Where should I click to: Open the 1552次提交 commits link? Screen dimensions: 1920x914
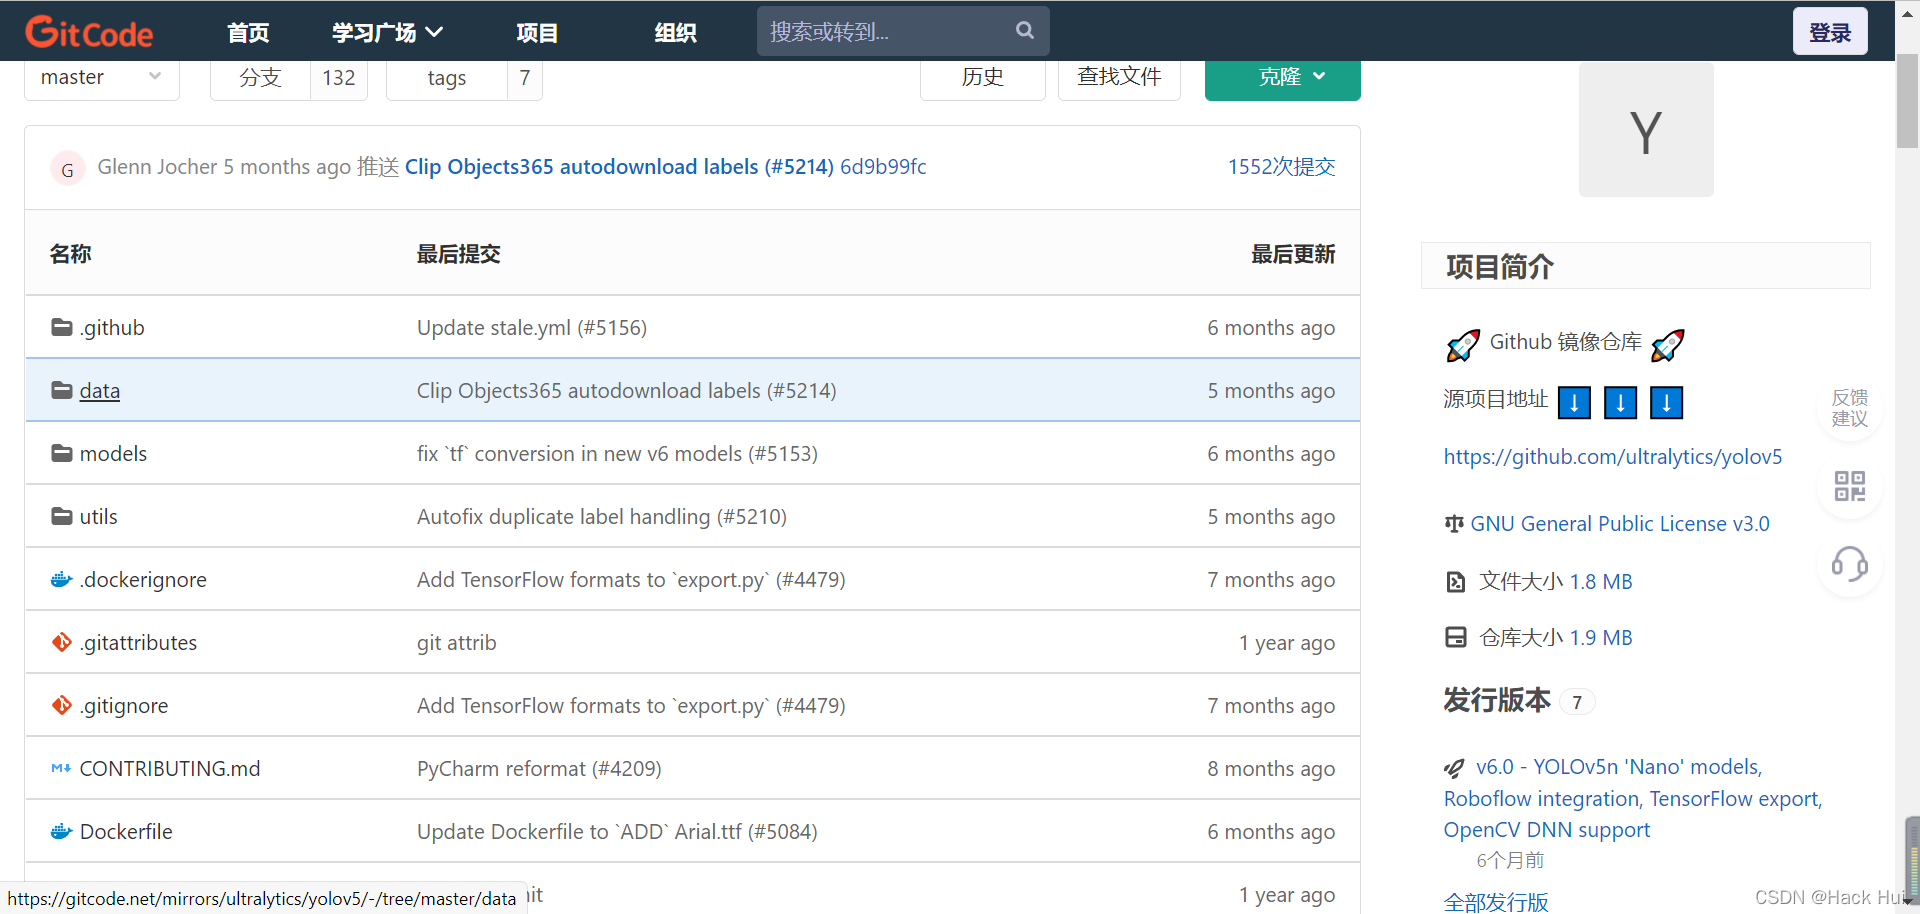tap(1282, 167)
